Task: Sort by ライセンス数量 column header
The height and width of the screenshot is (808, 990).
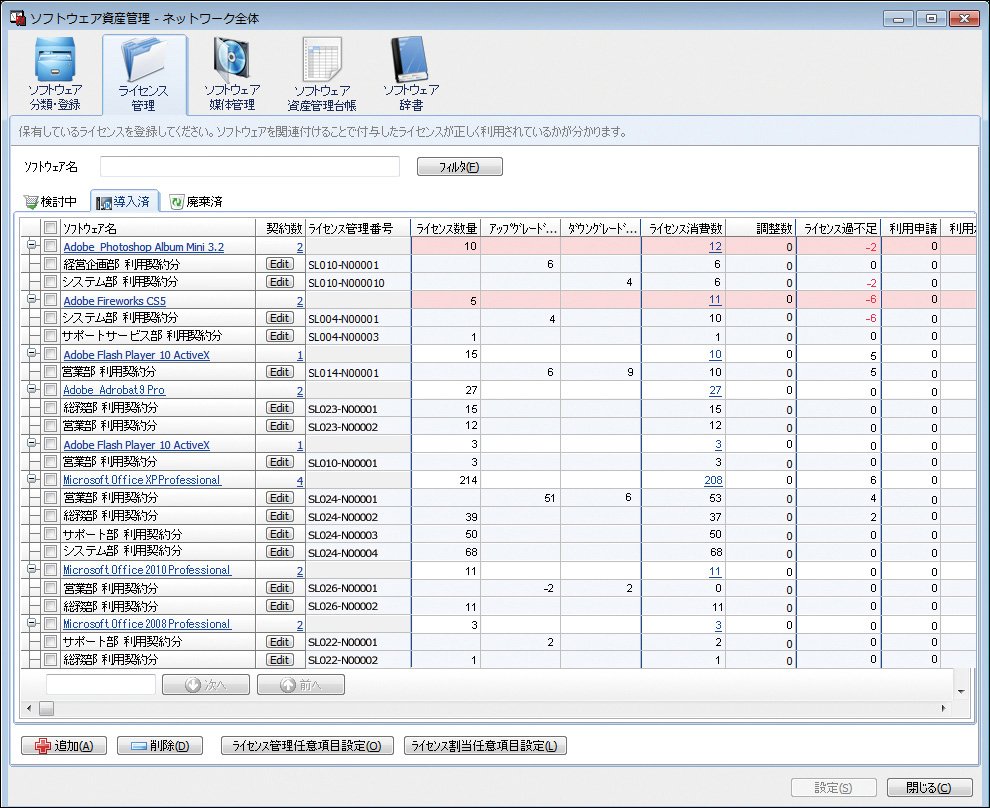Action: click(446, 229)
